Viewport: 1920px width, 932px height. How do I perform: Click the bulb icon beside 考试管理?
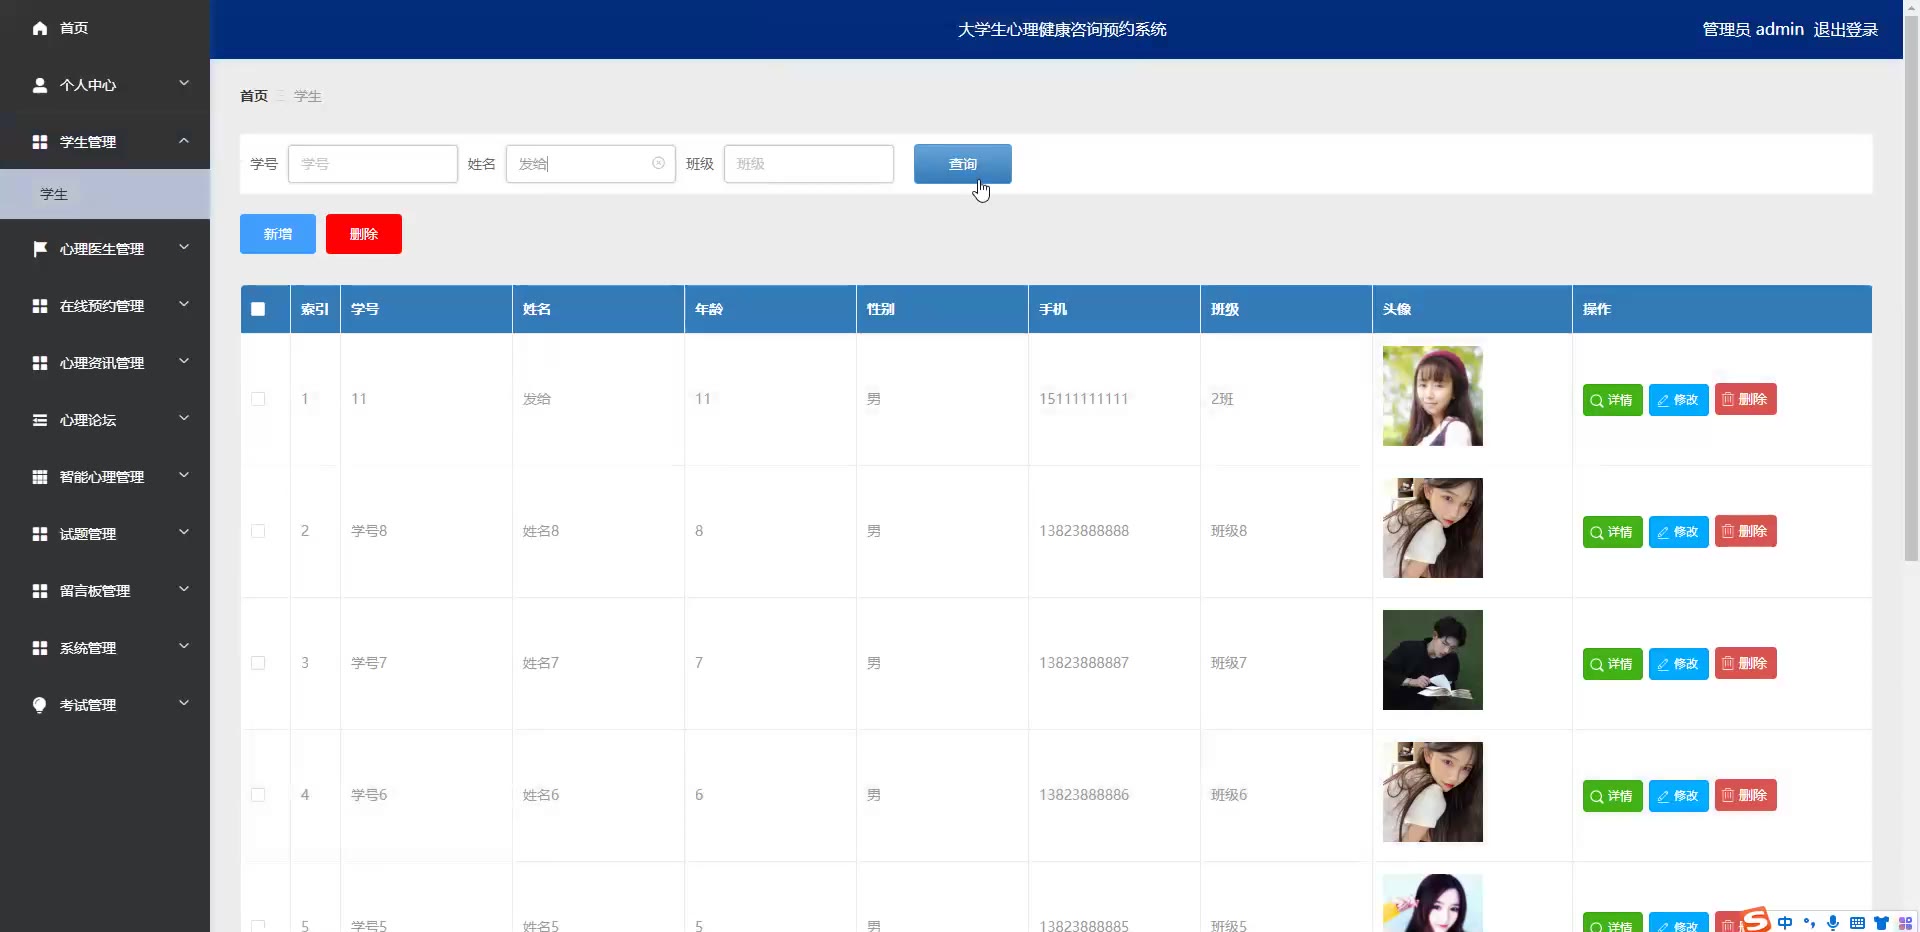(40, 705)
